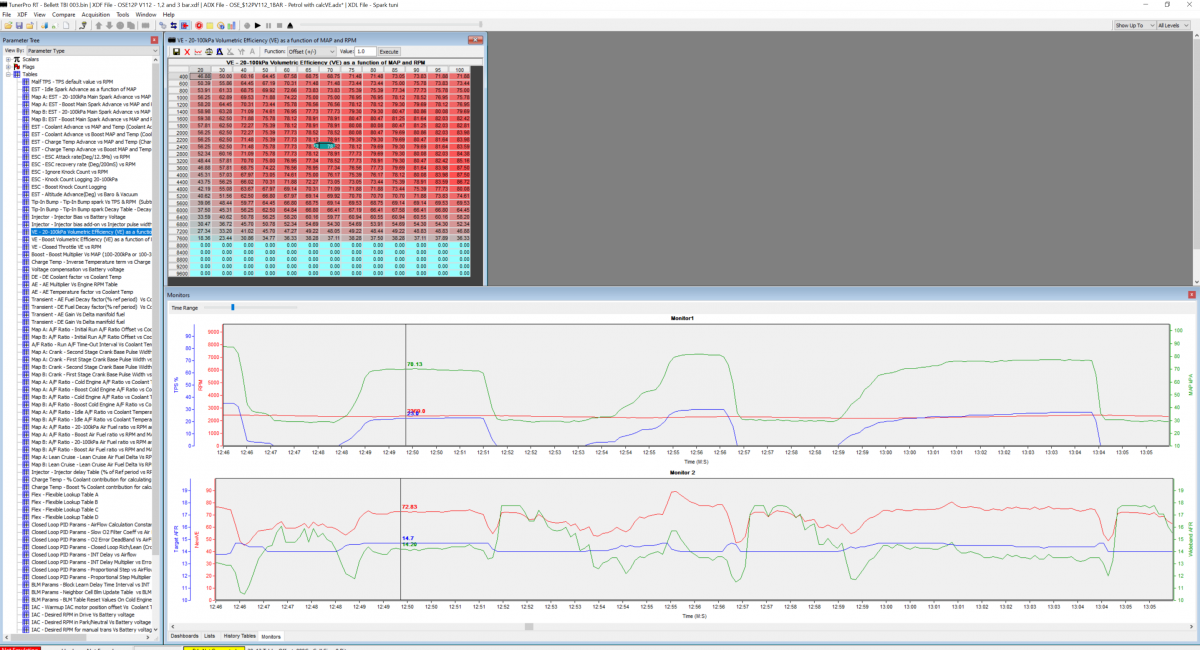
Task: Click the eject log toolbar button
Action: tap(290, 25)
